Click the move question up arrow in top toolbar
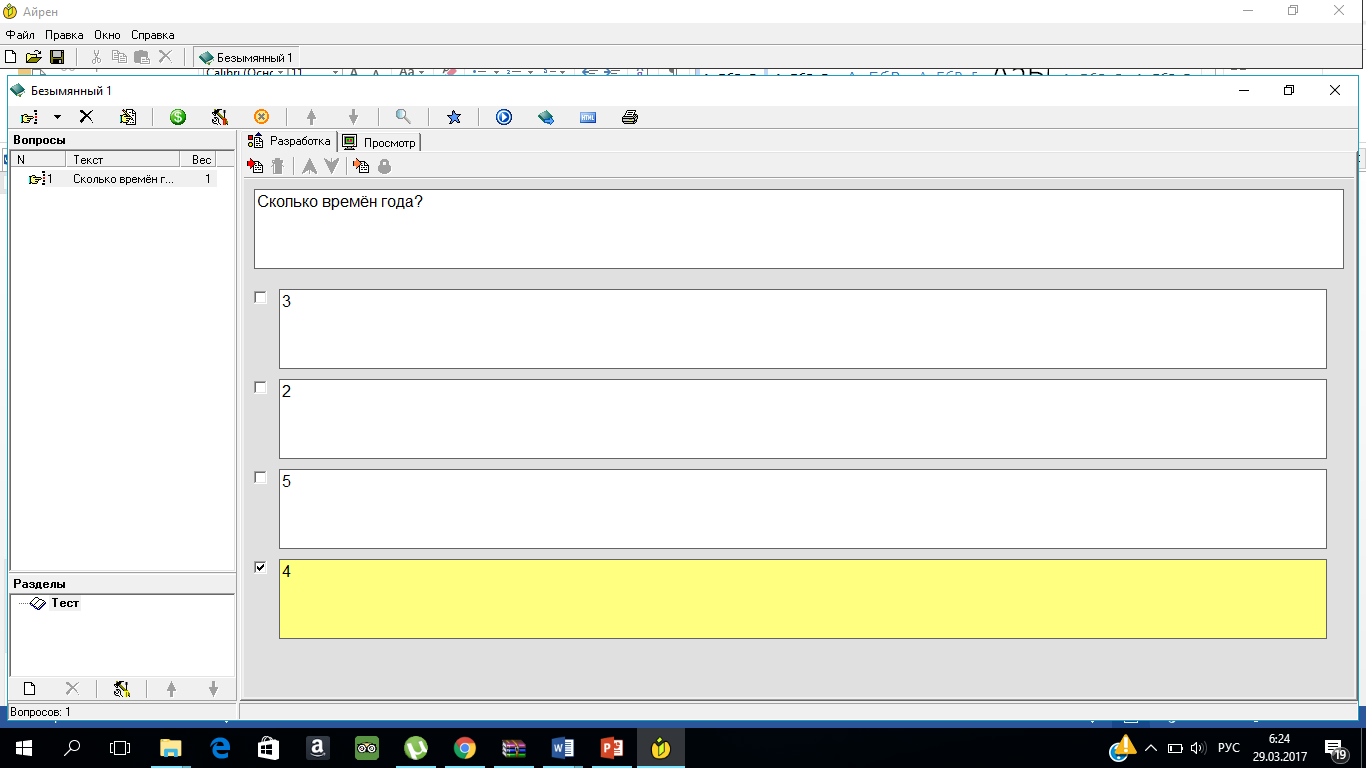This screenshot has height=768, width=1366. tap(311, 117)
